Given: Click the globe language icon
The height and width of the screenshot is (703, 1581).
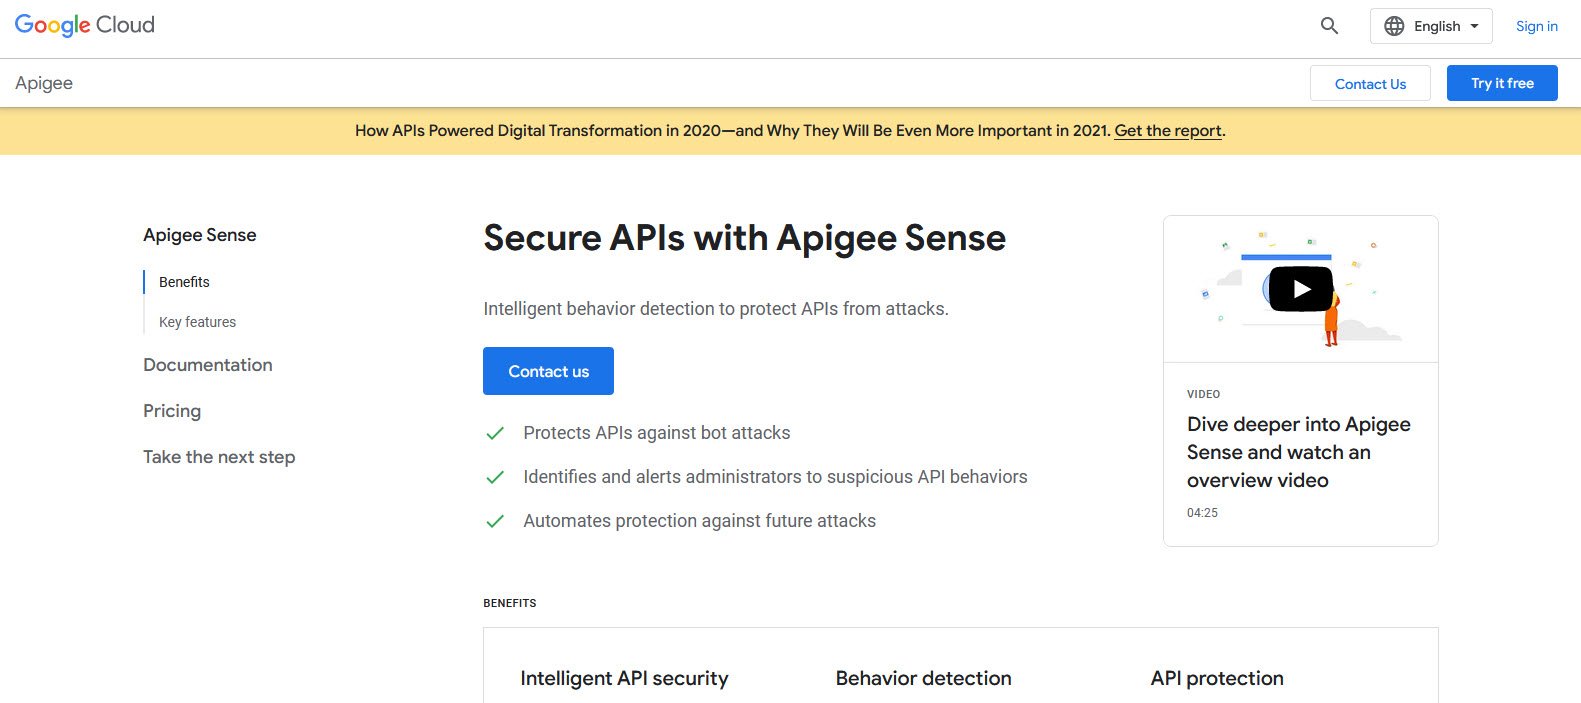Looking at the screenshot, I should pos(1394,26).
